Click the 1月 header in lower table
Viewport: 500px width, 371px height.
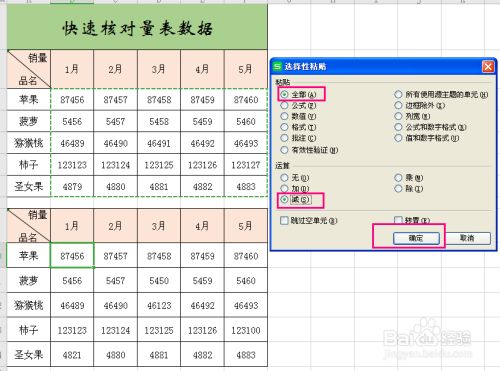pos(72,226)
